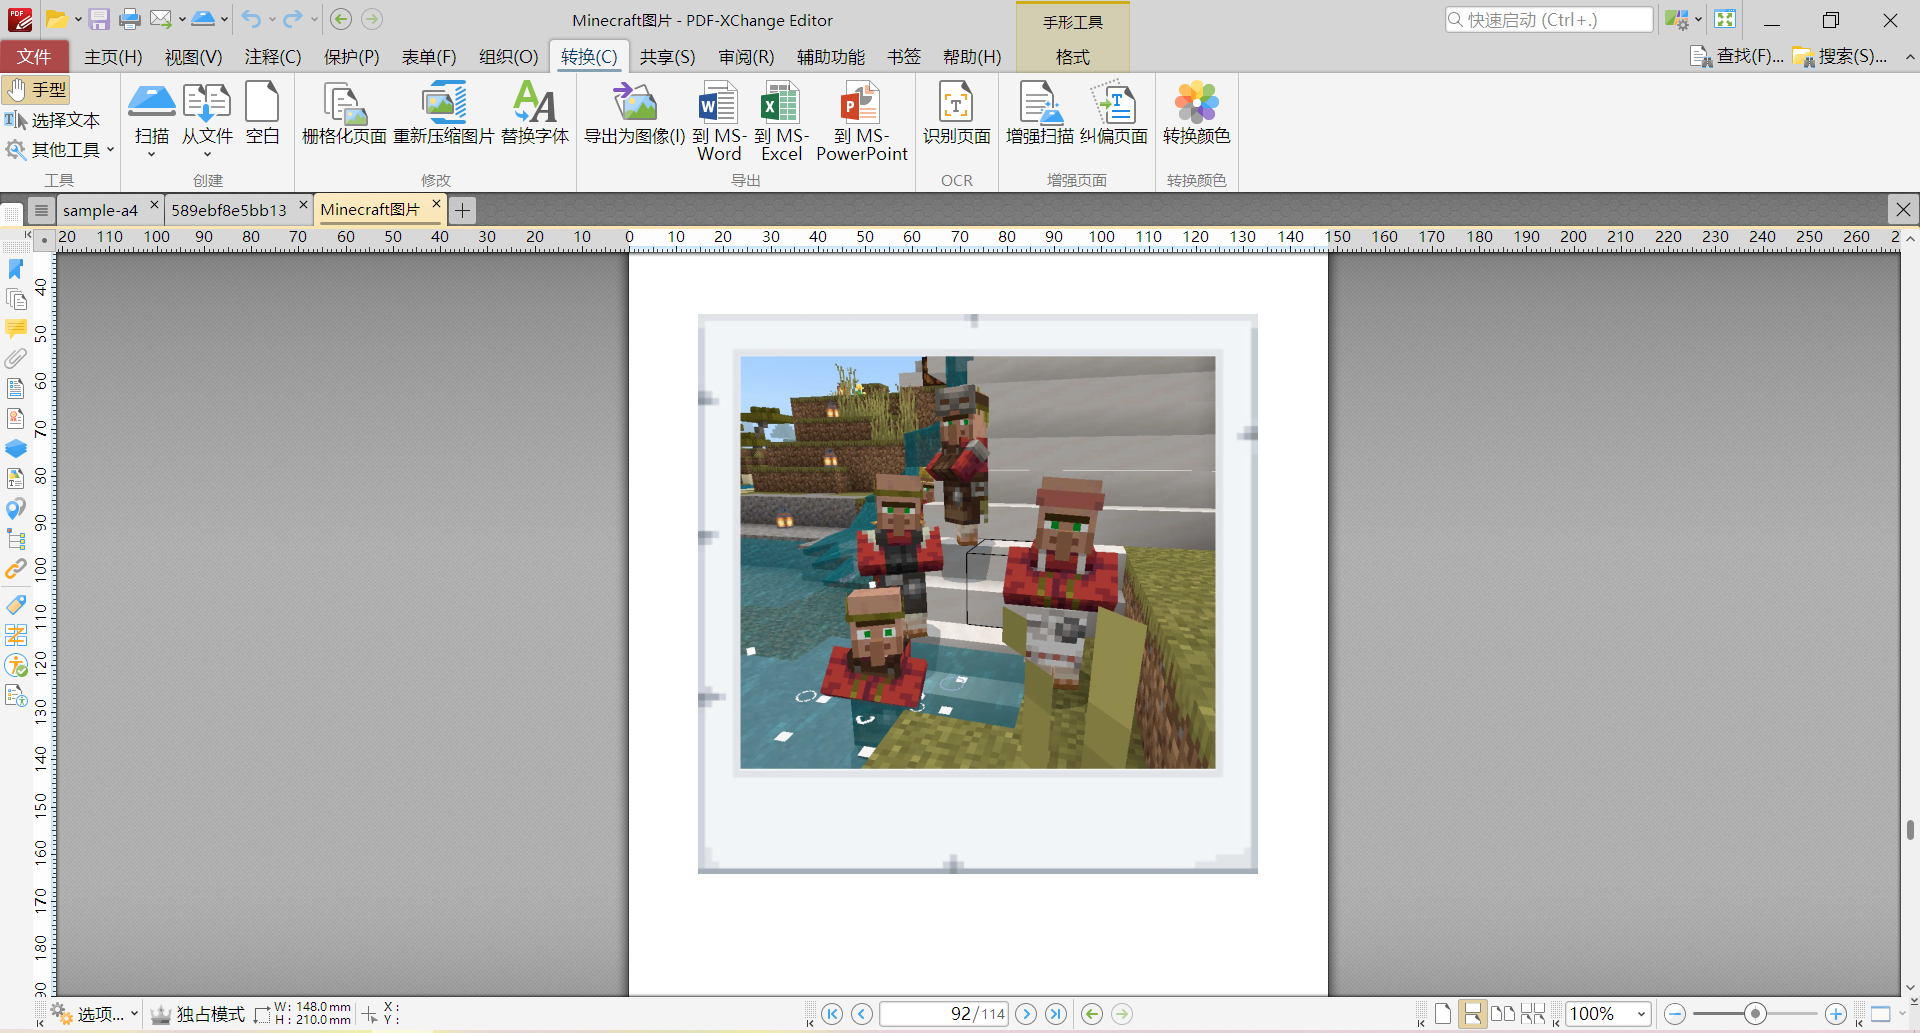Open the 转换颜色 (convert colors) tool
This screenshot has height=1033, width=1920.
click(1196, 115)
